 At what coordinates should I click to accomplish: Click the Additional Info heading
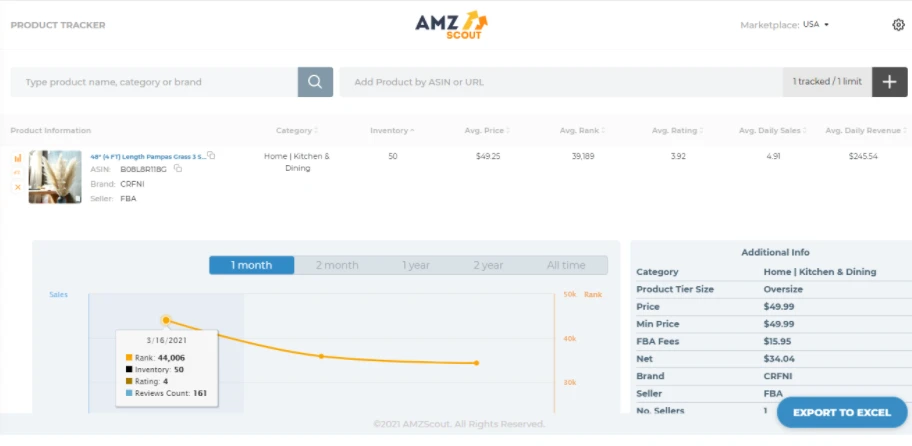tap(775, 252)
